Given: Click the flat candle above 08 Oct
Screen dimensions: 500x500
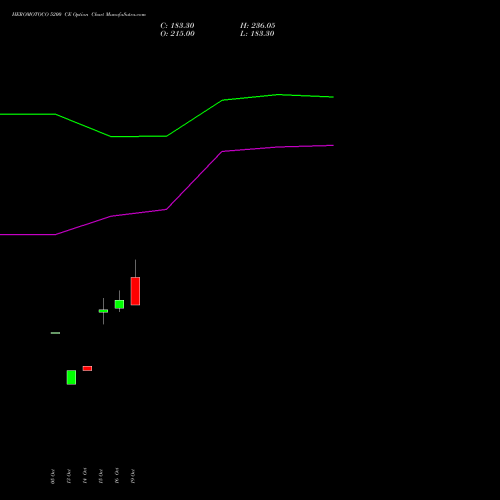Looking at the screenshot, I should coord(55,333).
